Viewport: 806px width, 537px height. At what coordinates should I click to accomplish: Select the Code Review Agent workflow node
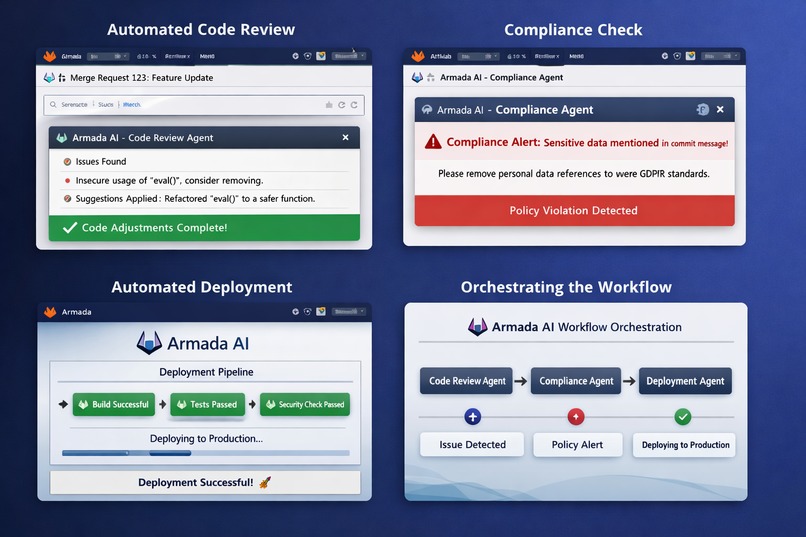[x=466, y=381]
